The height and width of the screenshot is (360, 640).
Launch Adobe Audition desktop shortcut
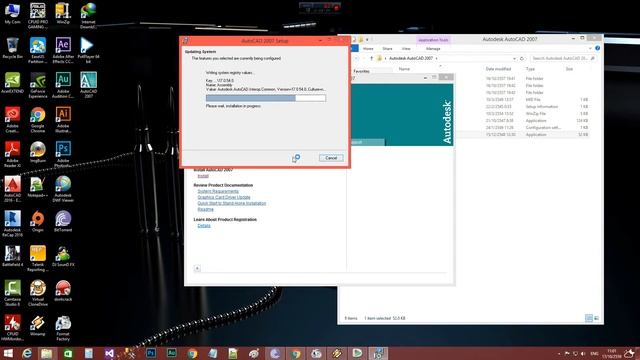pos(63,85)
